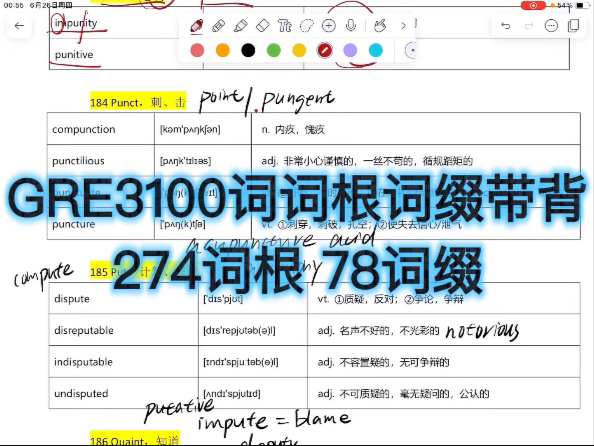Select the stroke thickness dot selector

click(410, 50)
